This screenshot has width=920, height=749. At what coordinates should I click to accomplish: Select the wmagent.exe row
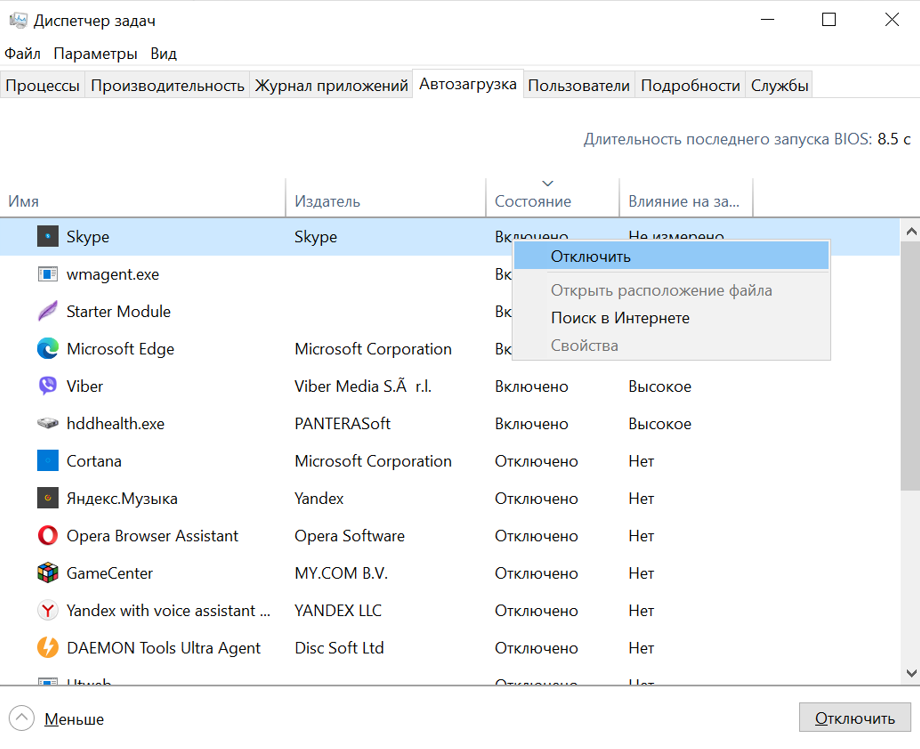449,274
